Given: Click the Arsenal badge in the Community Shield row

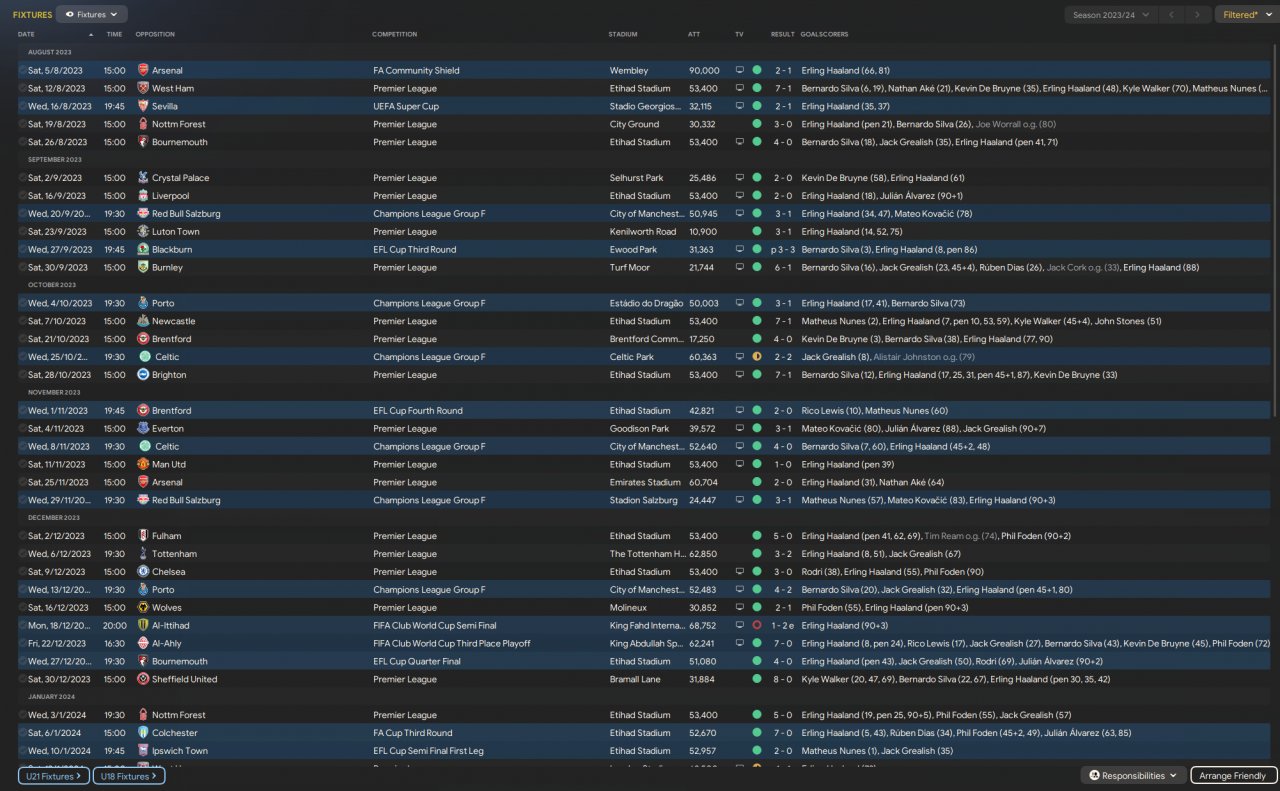Looking at the screenshot, I should (x=143, y=71).
